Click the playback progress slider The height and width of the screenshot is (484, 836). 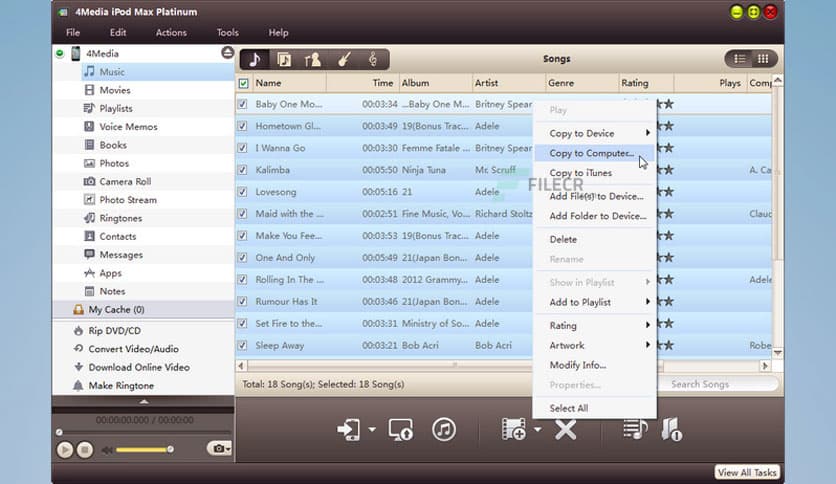click(x=143, y=432)
